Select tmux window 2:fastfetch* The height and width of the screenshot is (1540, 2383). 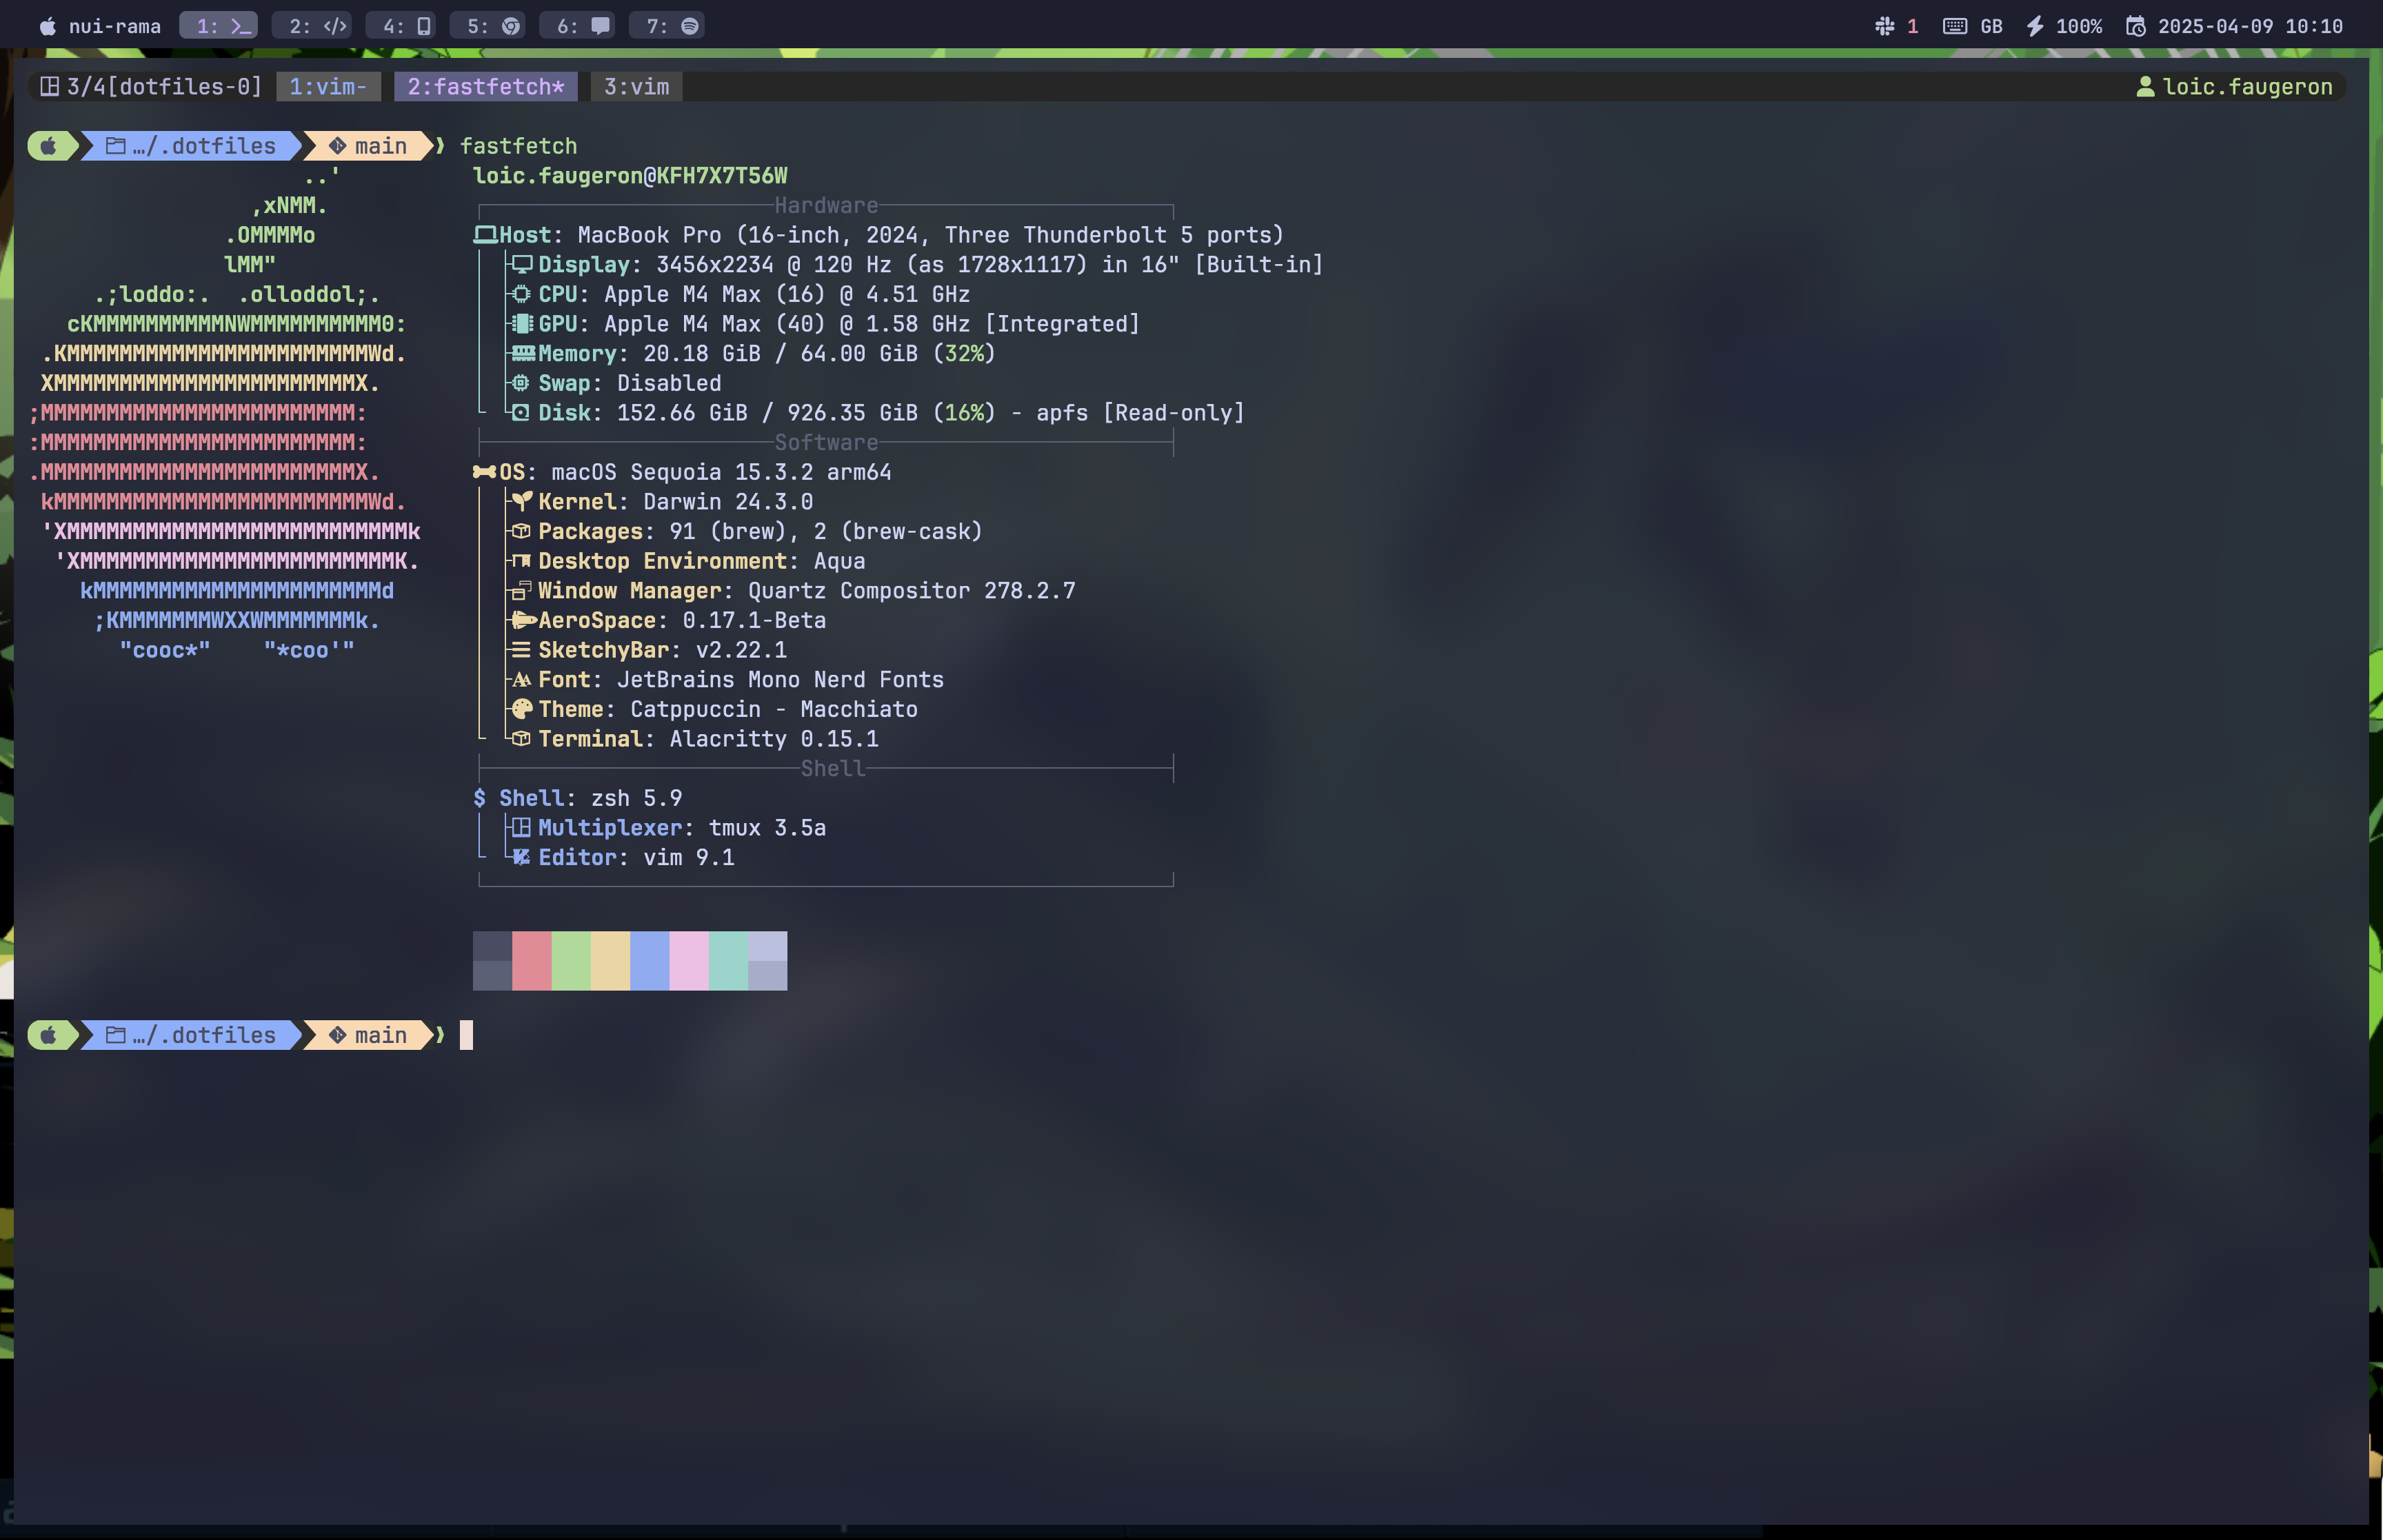pyautogui.click(x=486, y=87)
